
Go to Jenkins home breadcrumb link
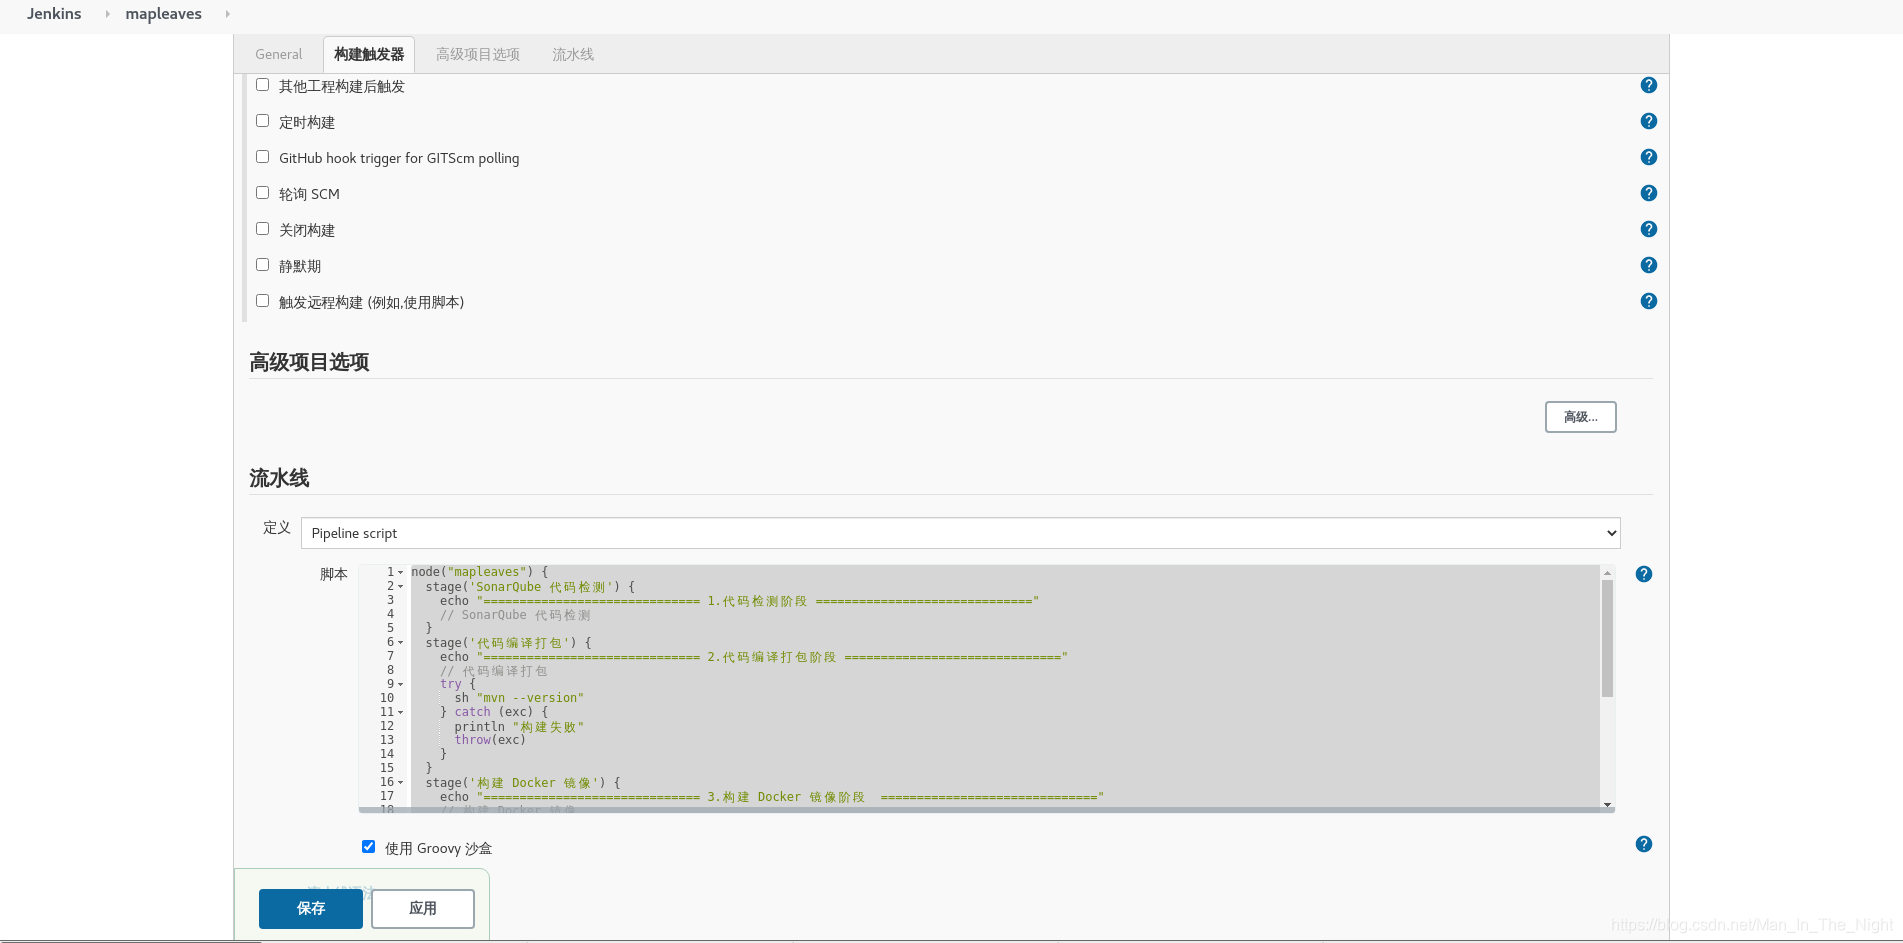click(54, 14)
